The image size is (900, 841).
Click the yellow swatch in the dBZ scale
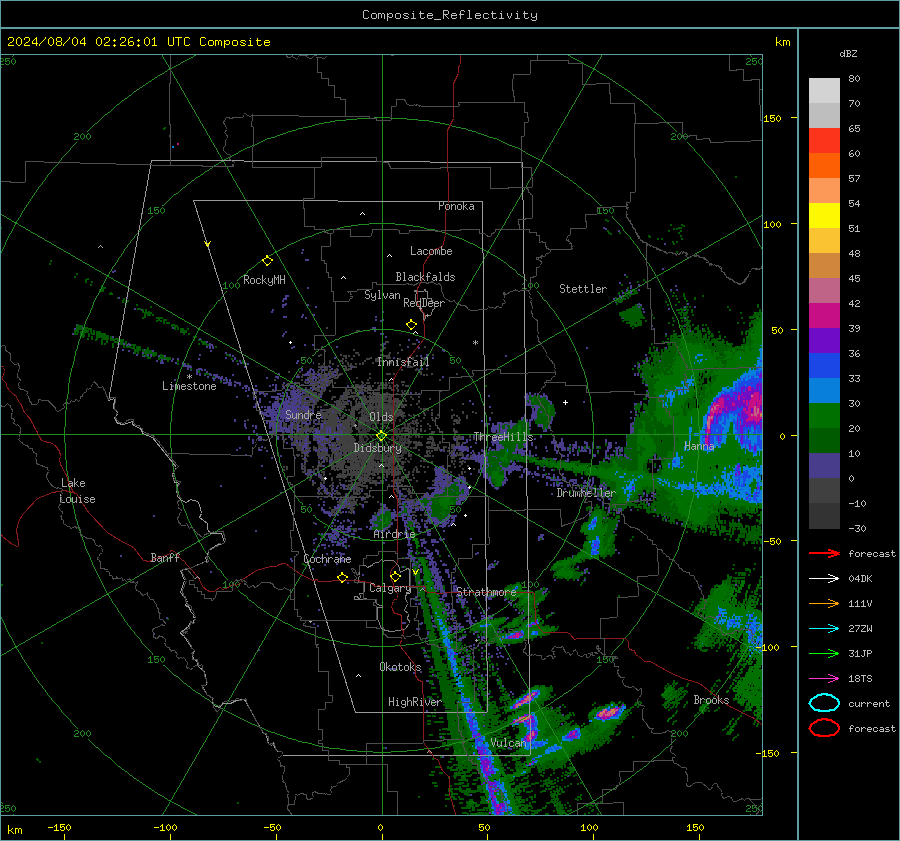(824, 215)
